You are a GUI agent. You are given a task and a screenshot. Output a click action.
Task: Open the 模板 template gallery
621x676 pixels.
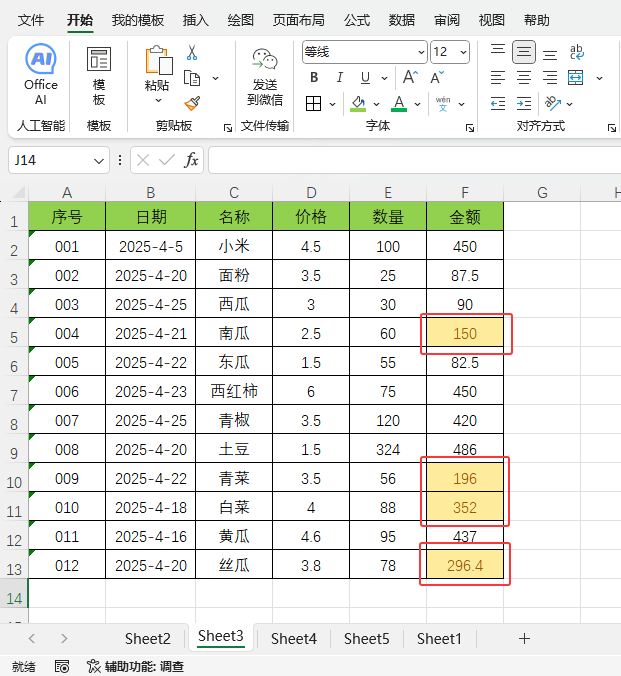point(99,76)
